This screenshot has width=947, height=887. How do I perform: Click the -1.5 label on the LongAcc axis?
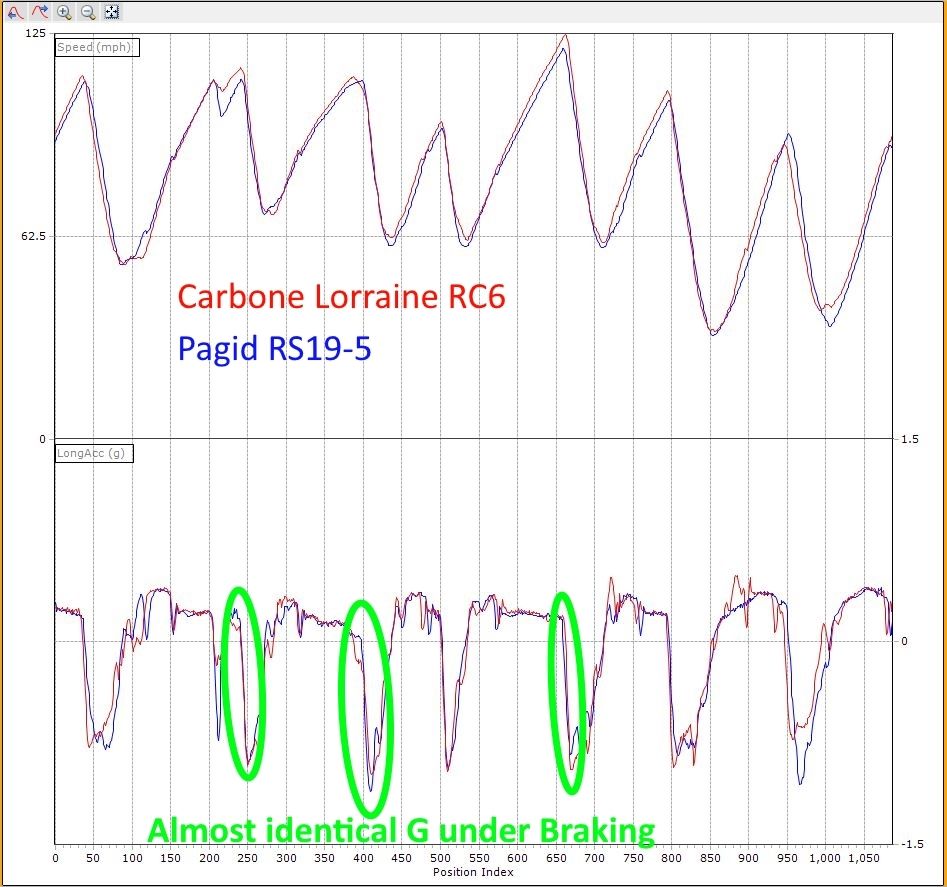(908, 844)
